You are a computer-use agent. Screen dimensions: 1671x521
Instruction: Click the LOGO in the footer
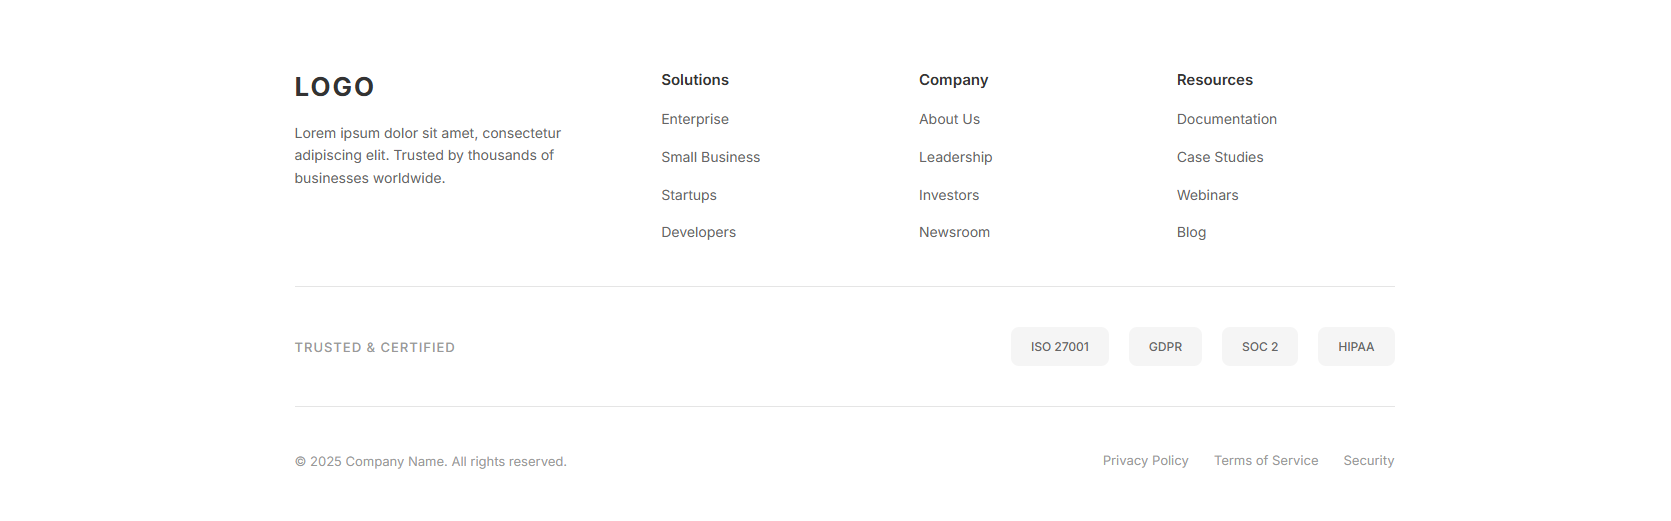[334, 87]
